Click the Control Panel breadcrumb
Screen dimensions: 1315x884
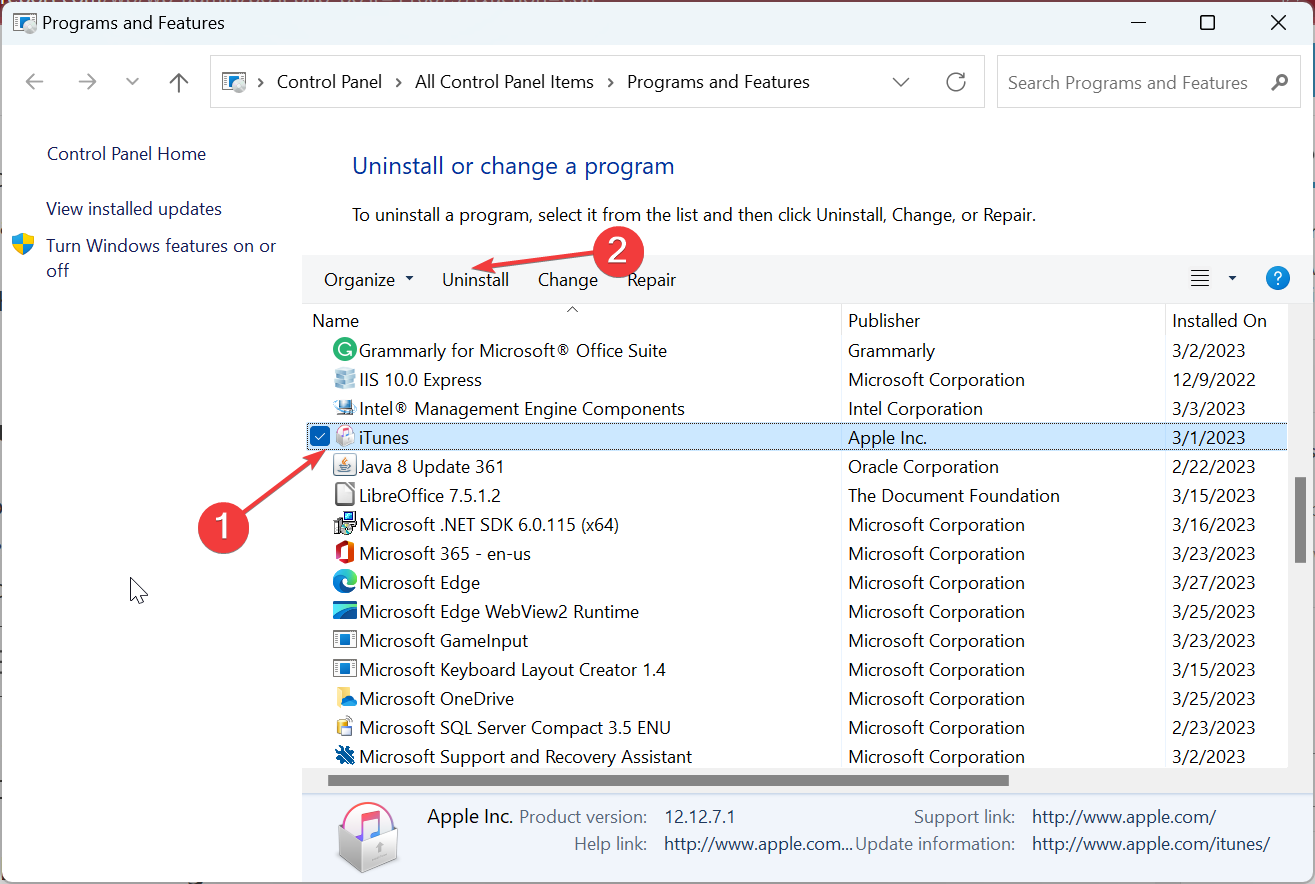coord(330,82)
